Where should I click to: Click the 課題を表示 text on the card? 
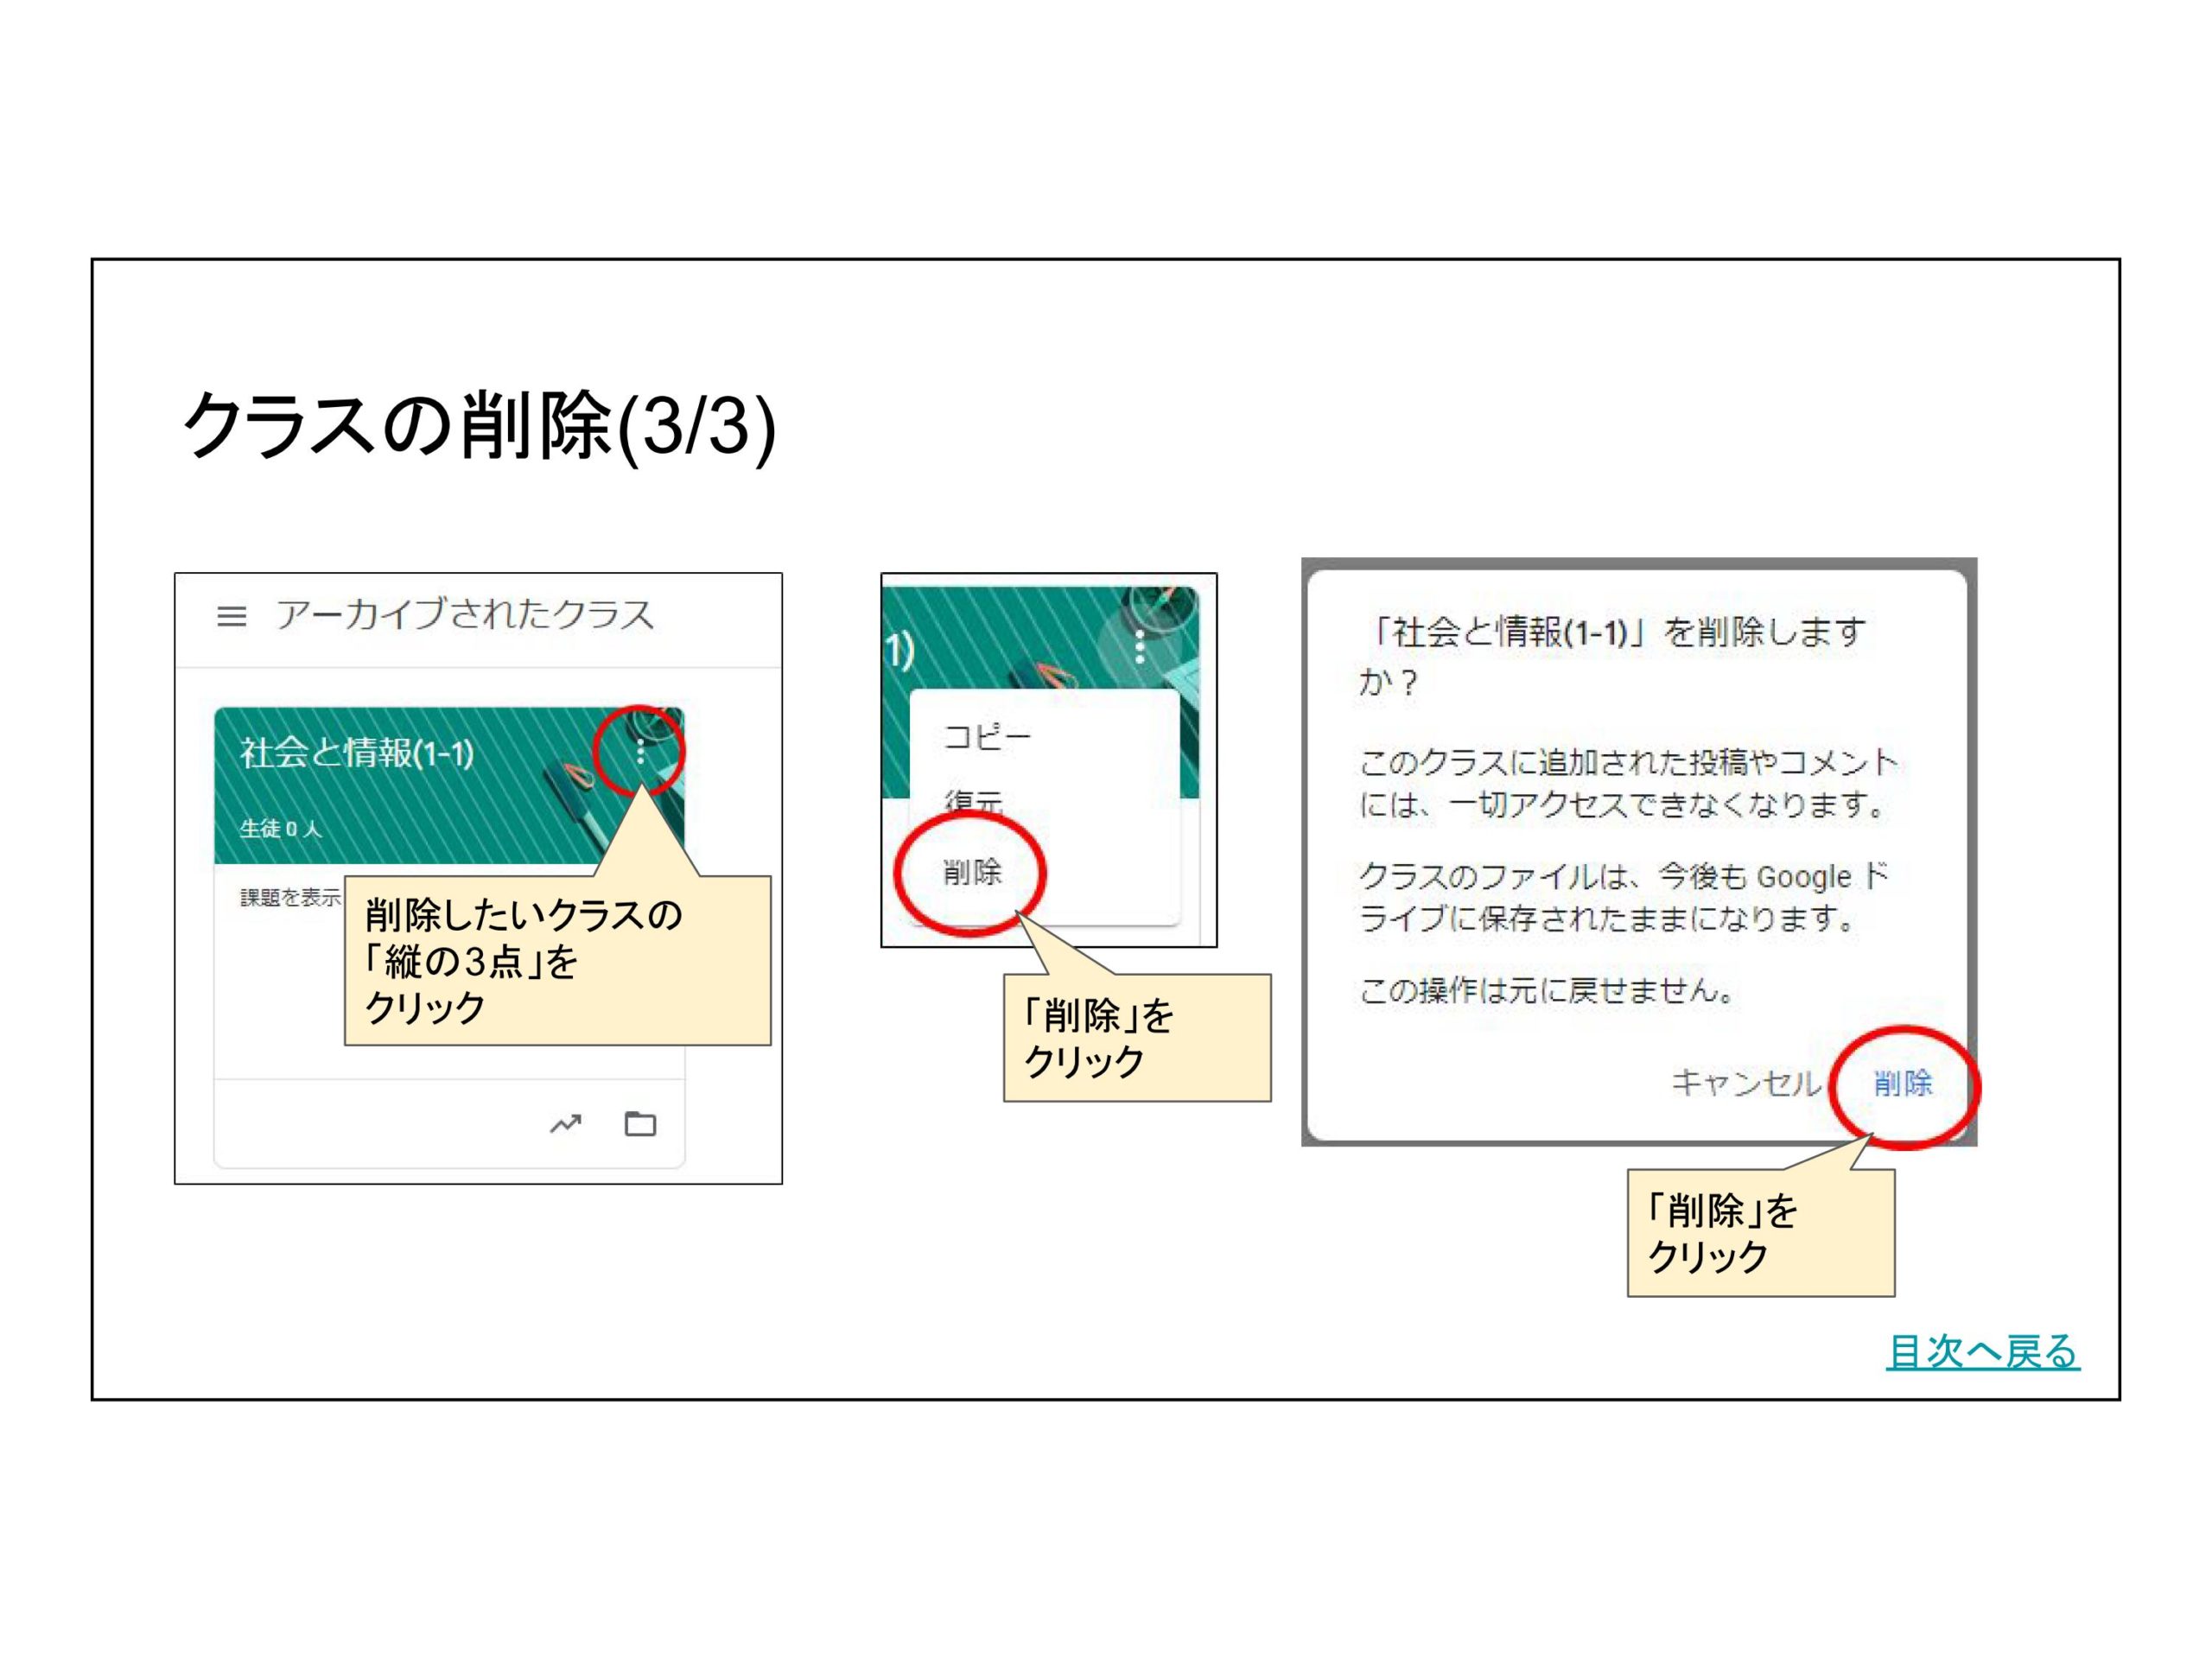pos(291,897)
